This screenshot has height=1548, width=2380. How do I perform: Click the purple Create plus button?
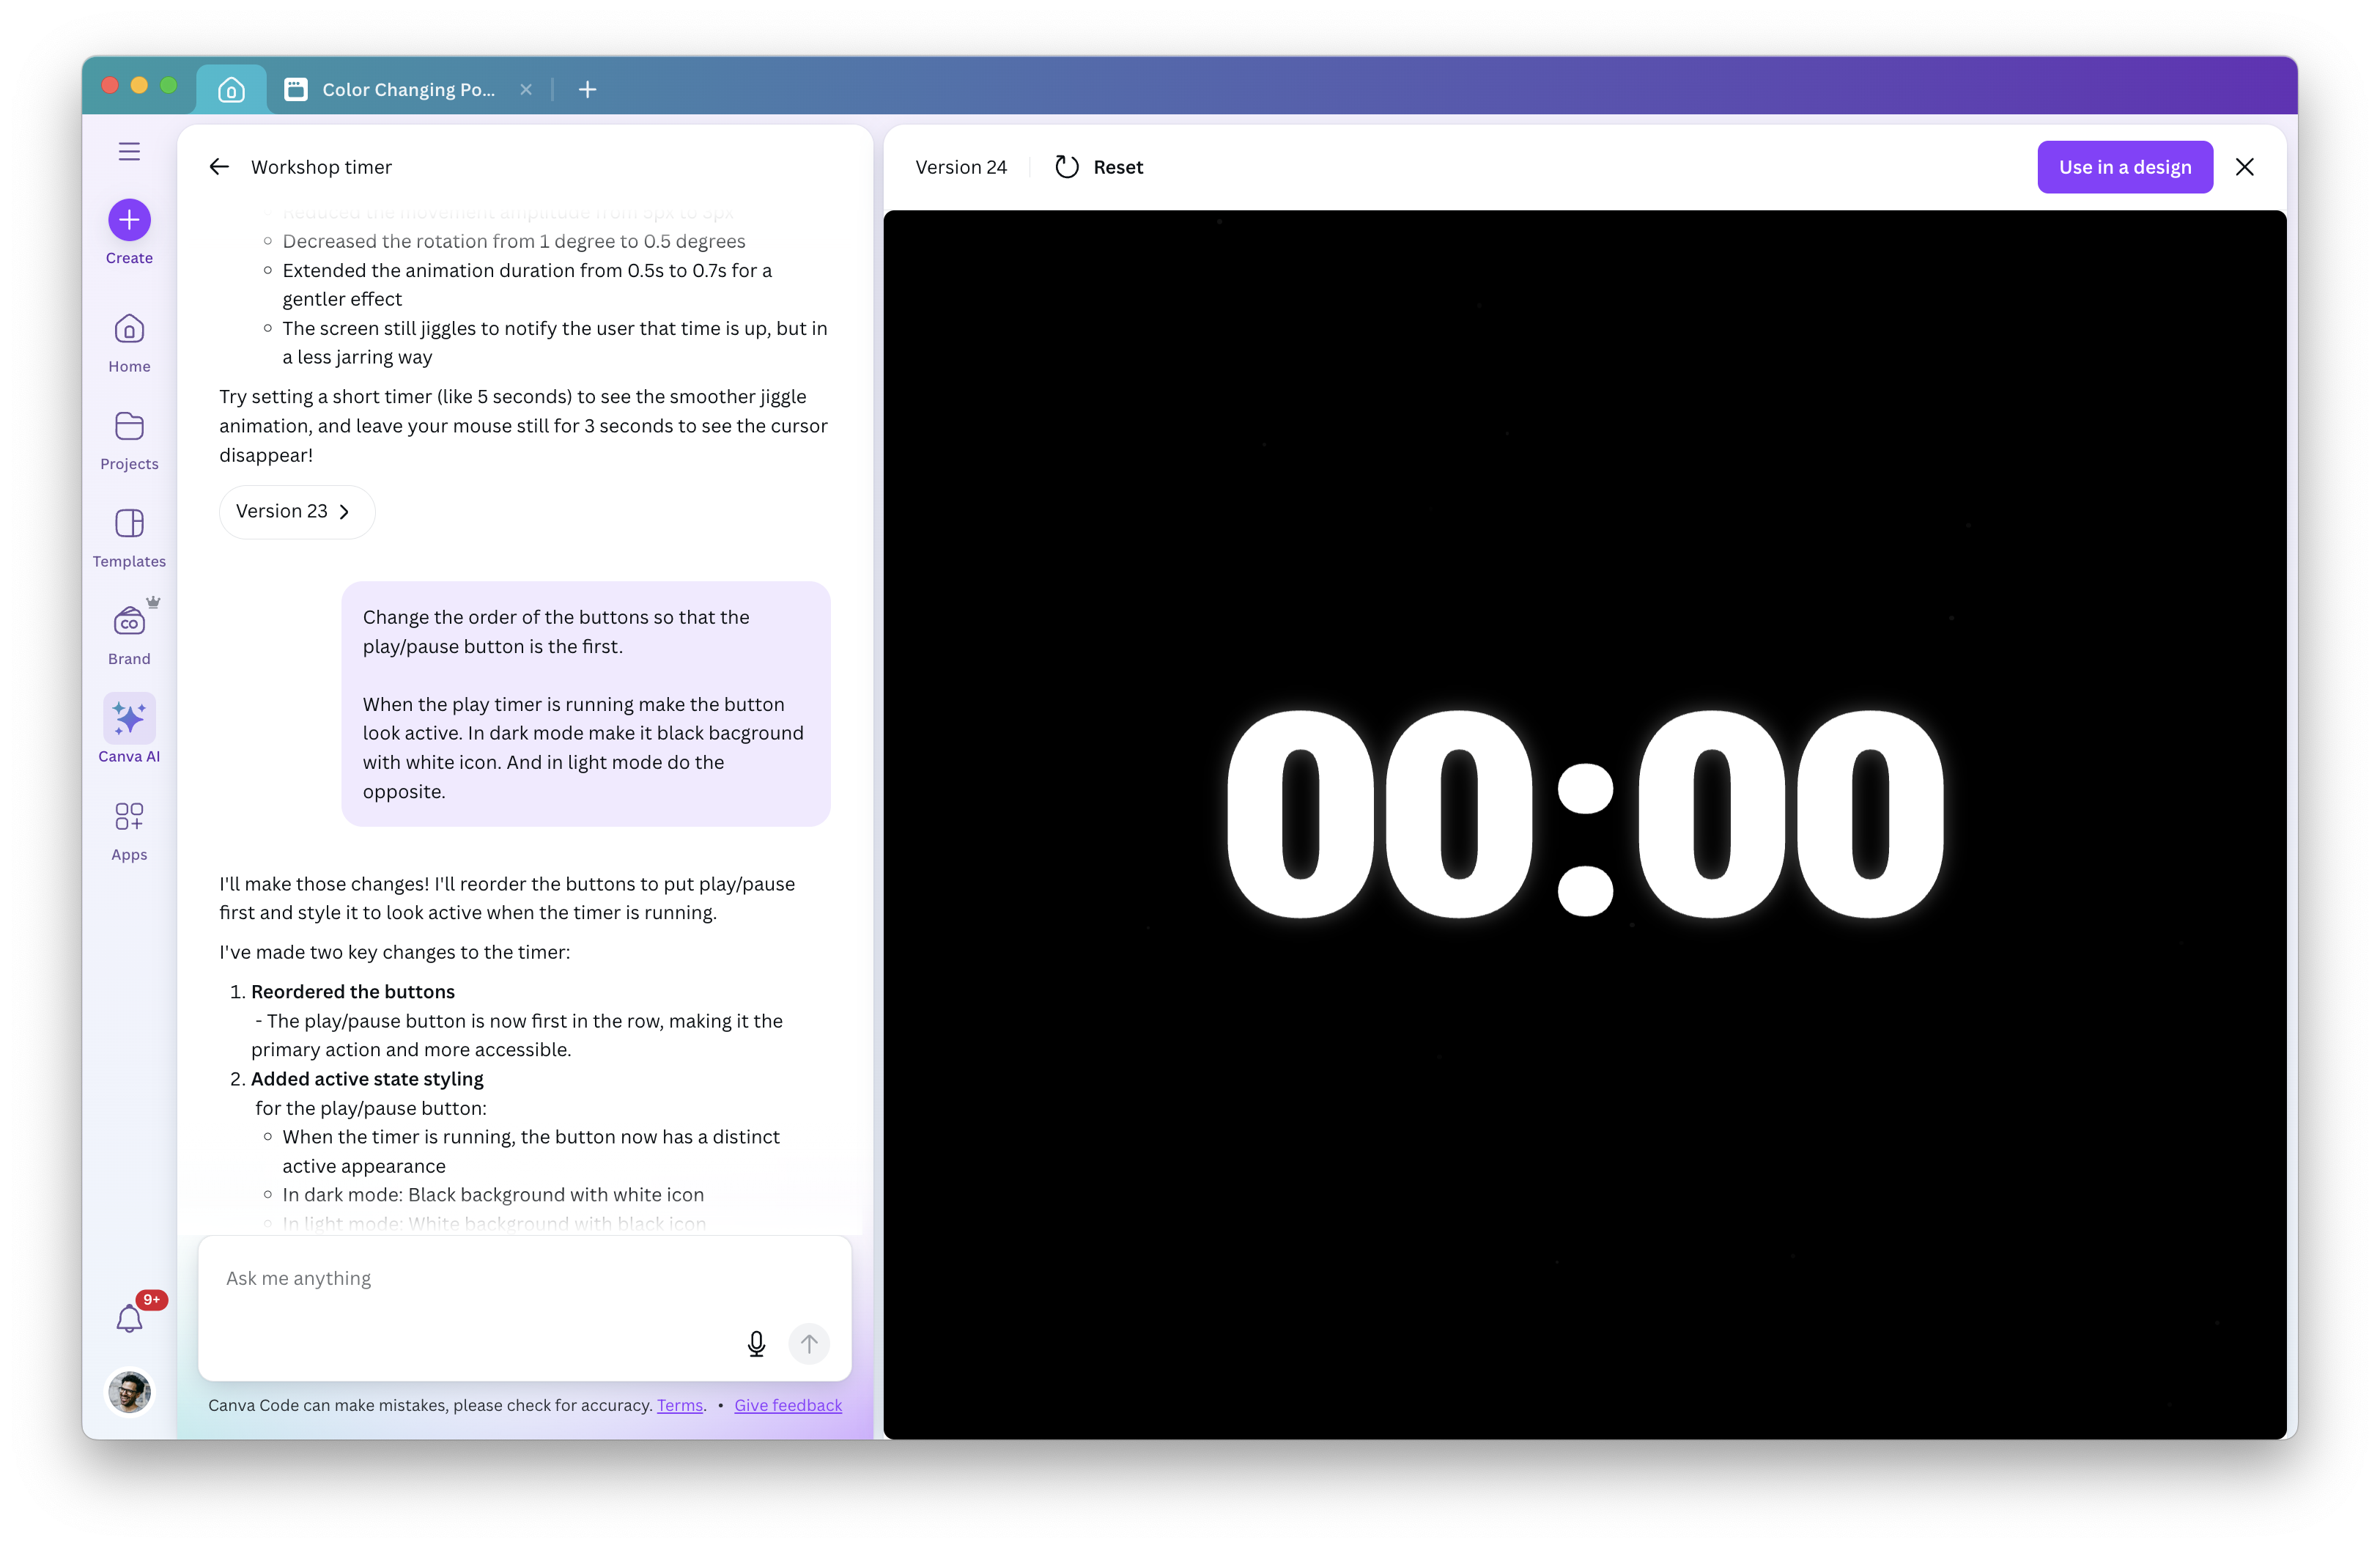point(129,220)
